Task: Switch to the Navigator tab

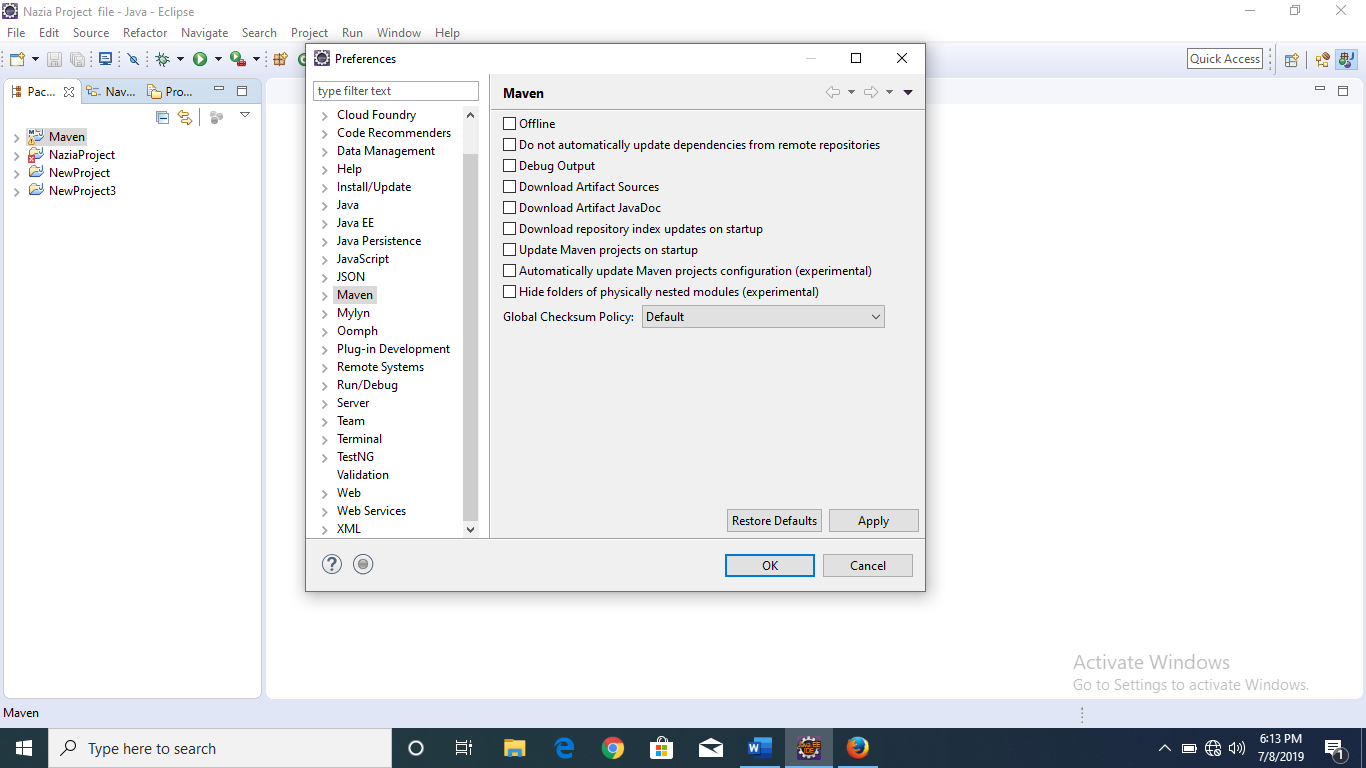Action: tap(111, 91)
